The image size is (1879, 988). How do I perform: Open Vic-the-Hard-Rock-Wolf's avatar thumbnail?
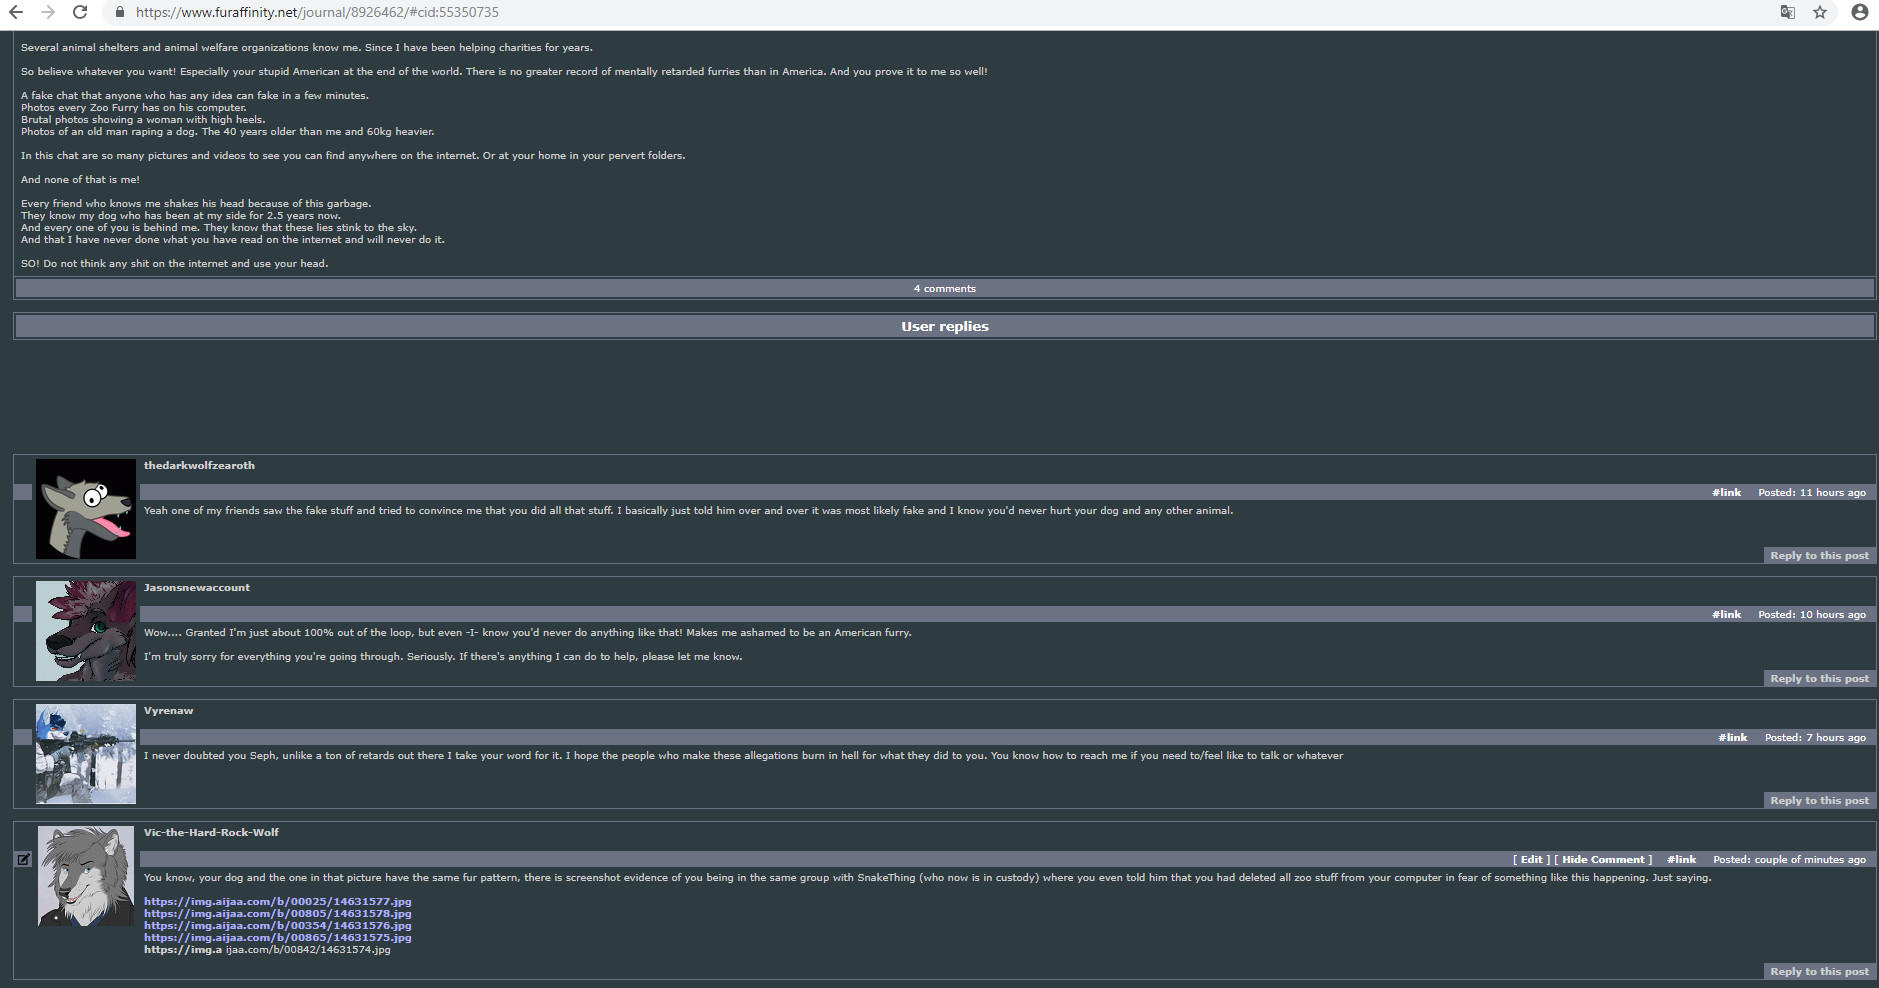point(86,876)
